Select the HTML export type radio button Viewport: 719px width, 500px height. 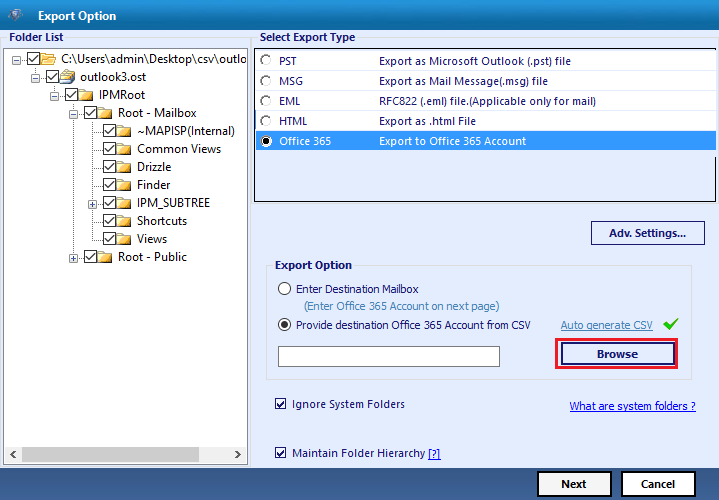coord(265,121)
